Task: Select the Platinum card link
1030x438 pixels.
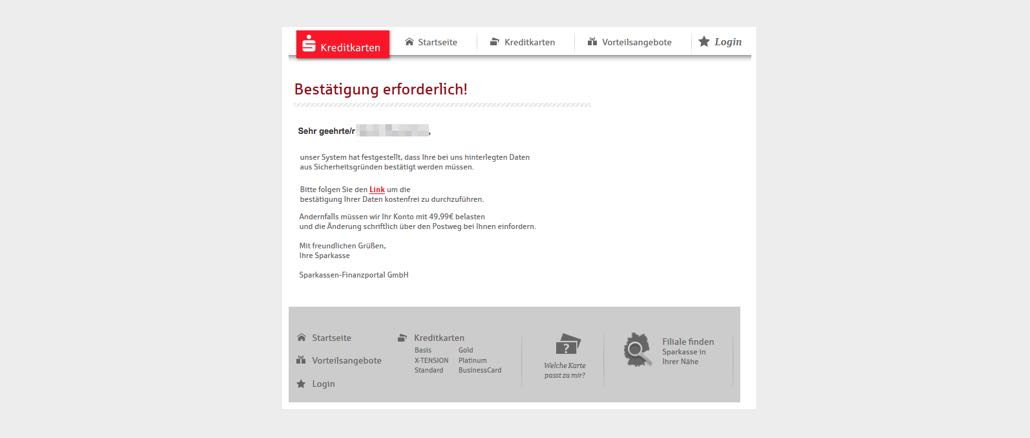Action: (473, 361)
